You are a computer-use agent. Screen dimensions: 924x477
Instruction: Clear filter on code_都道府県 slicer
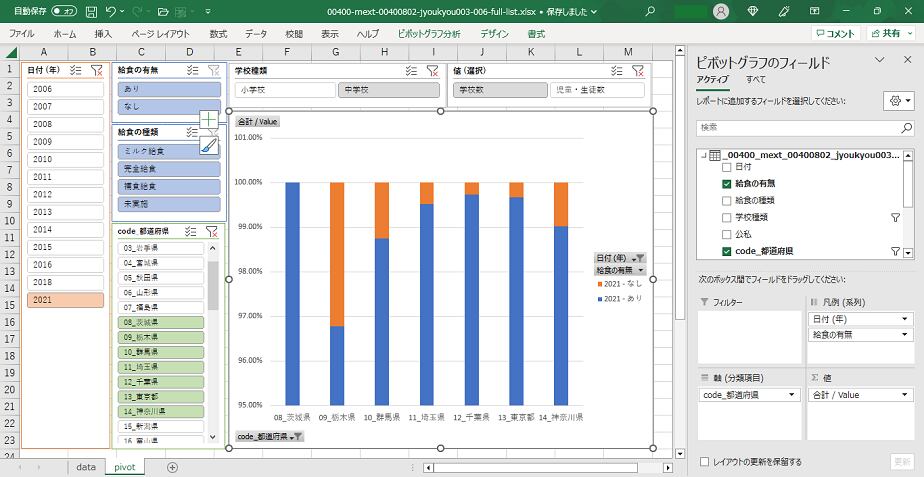pos(212,231)
